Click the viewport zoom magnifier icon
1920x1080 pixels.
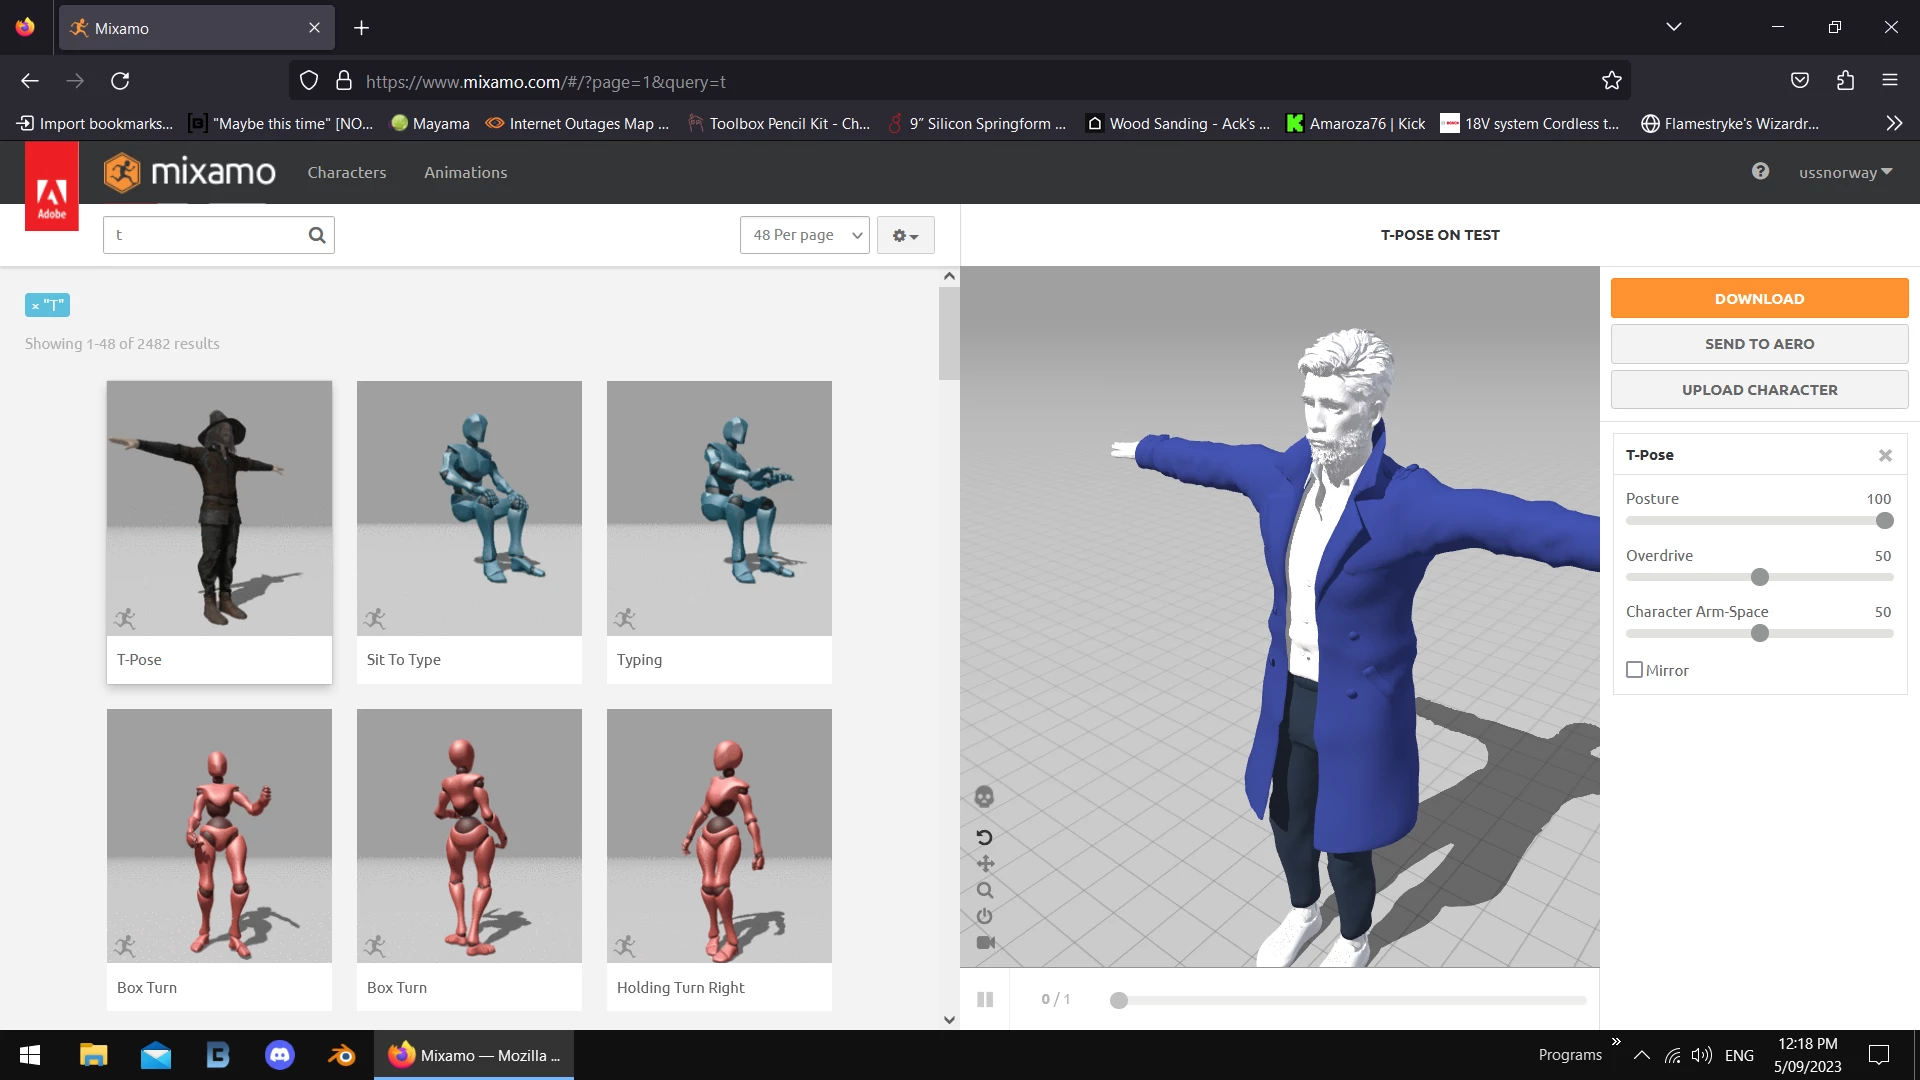985,890
